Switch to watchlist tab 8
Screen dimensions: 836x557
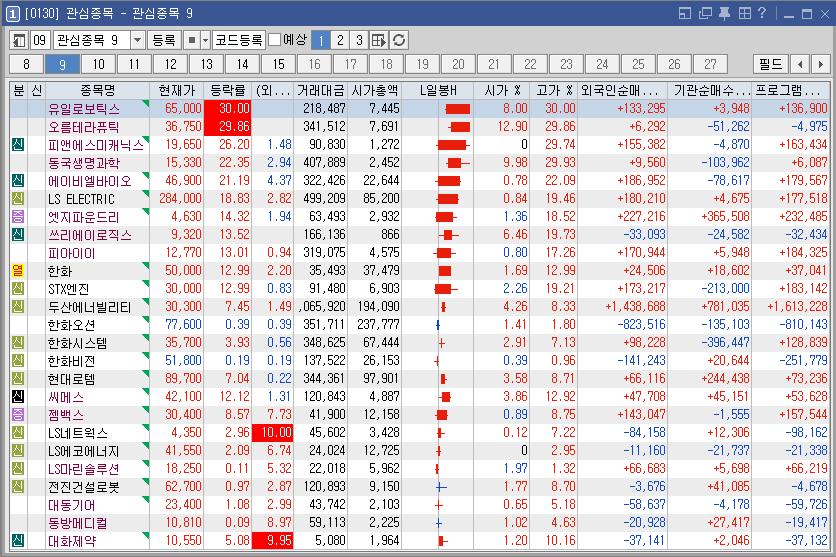click(27, 64)
